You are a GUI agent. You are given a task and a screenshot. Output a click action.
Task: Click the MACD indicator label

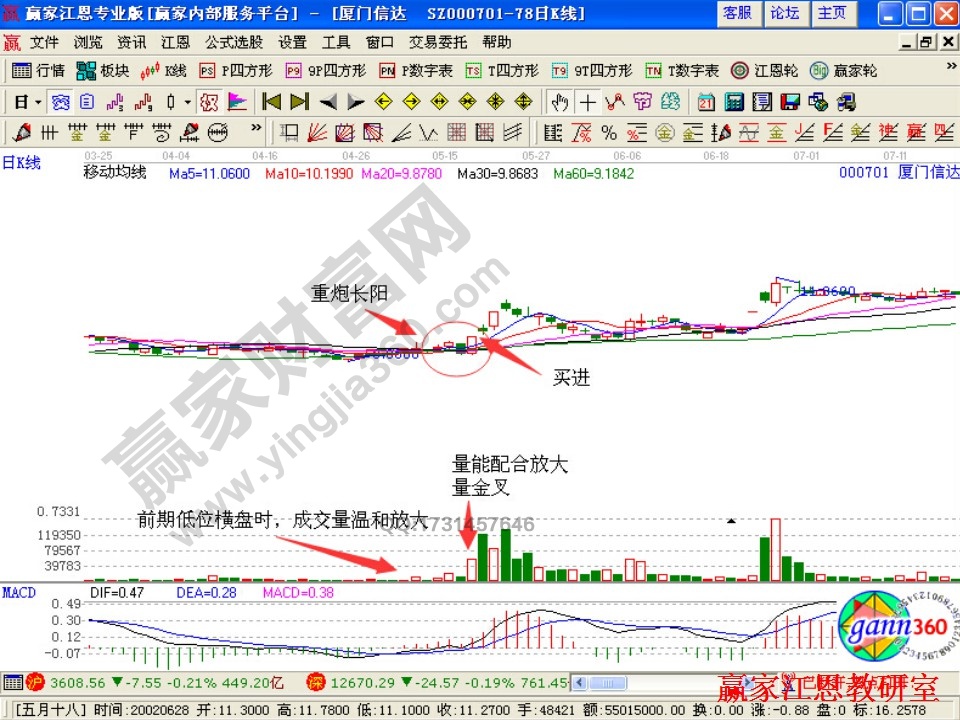point(19,593)
